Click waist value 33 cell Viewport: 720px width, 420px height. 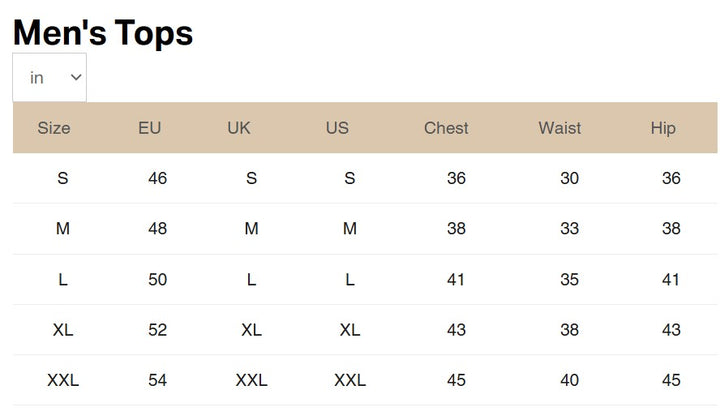[570, 229]
